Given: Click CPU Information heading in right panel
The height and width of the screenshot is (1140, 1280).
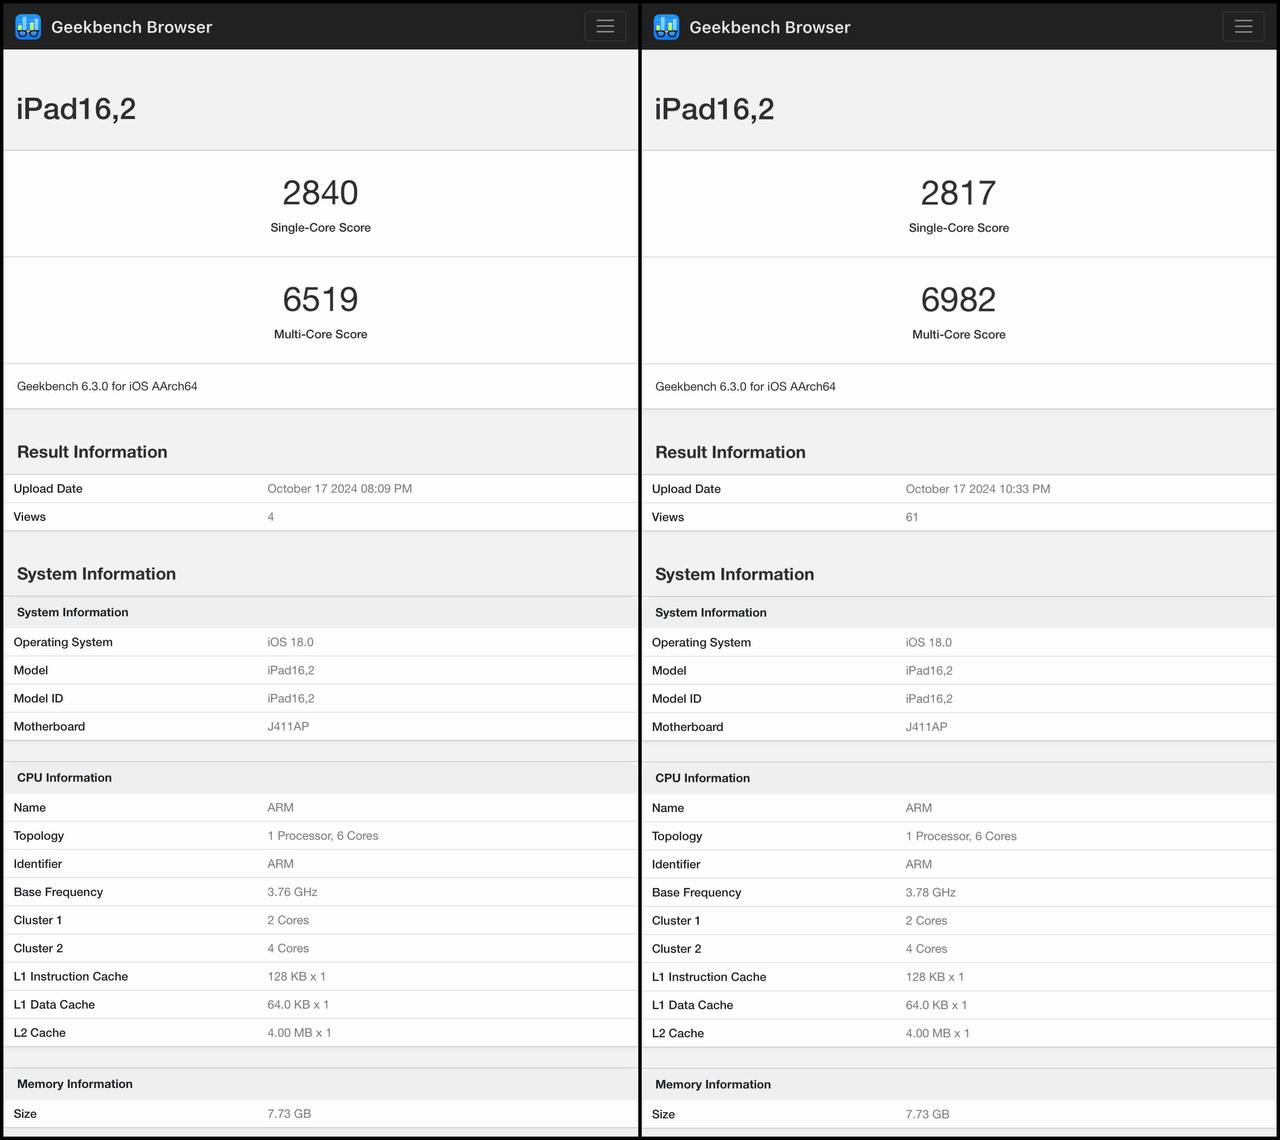Looking at the screenshot, I should [x=702, y=778].
